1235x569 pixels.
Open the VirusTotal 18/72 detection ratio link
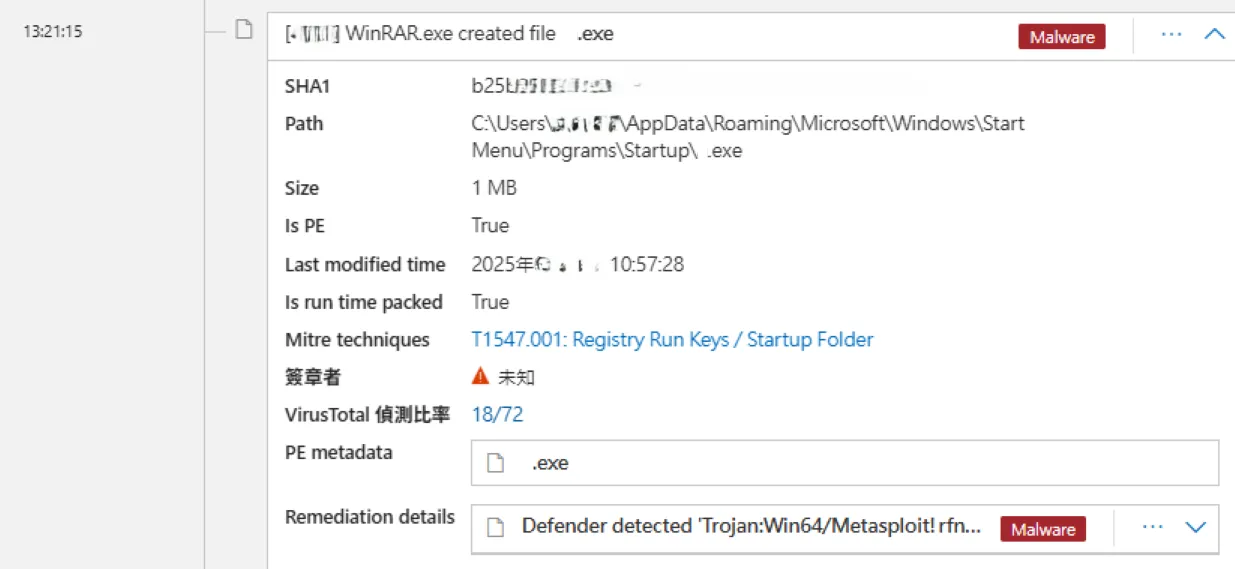point(497,414)
